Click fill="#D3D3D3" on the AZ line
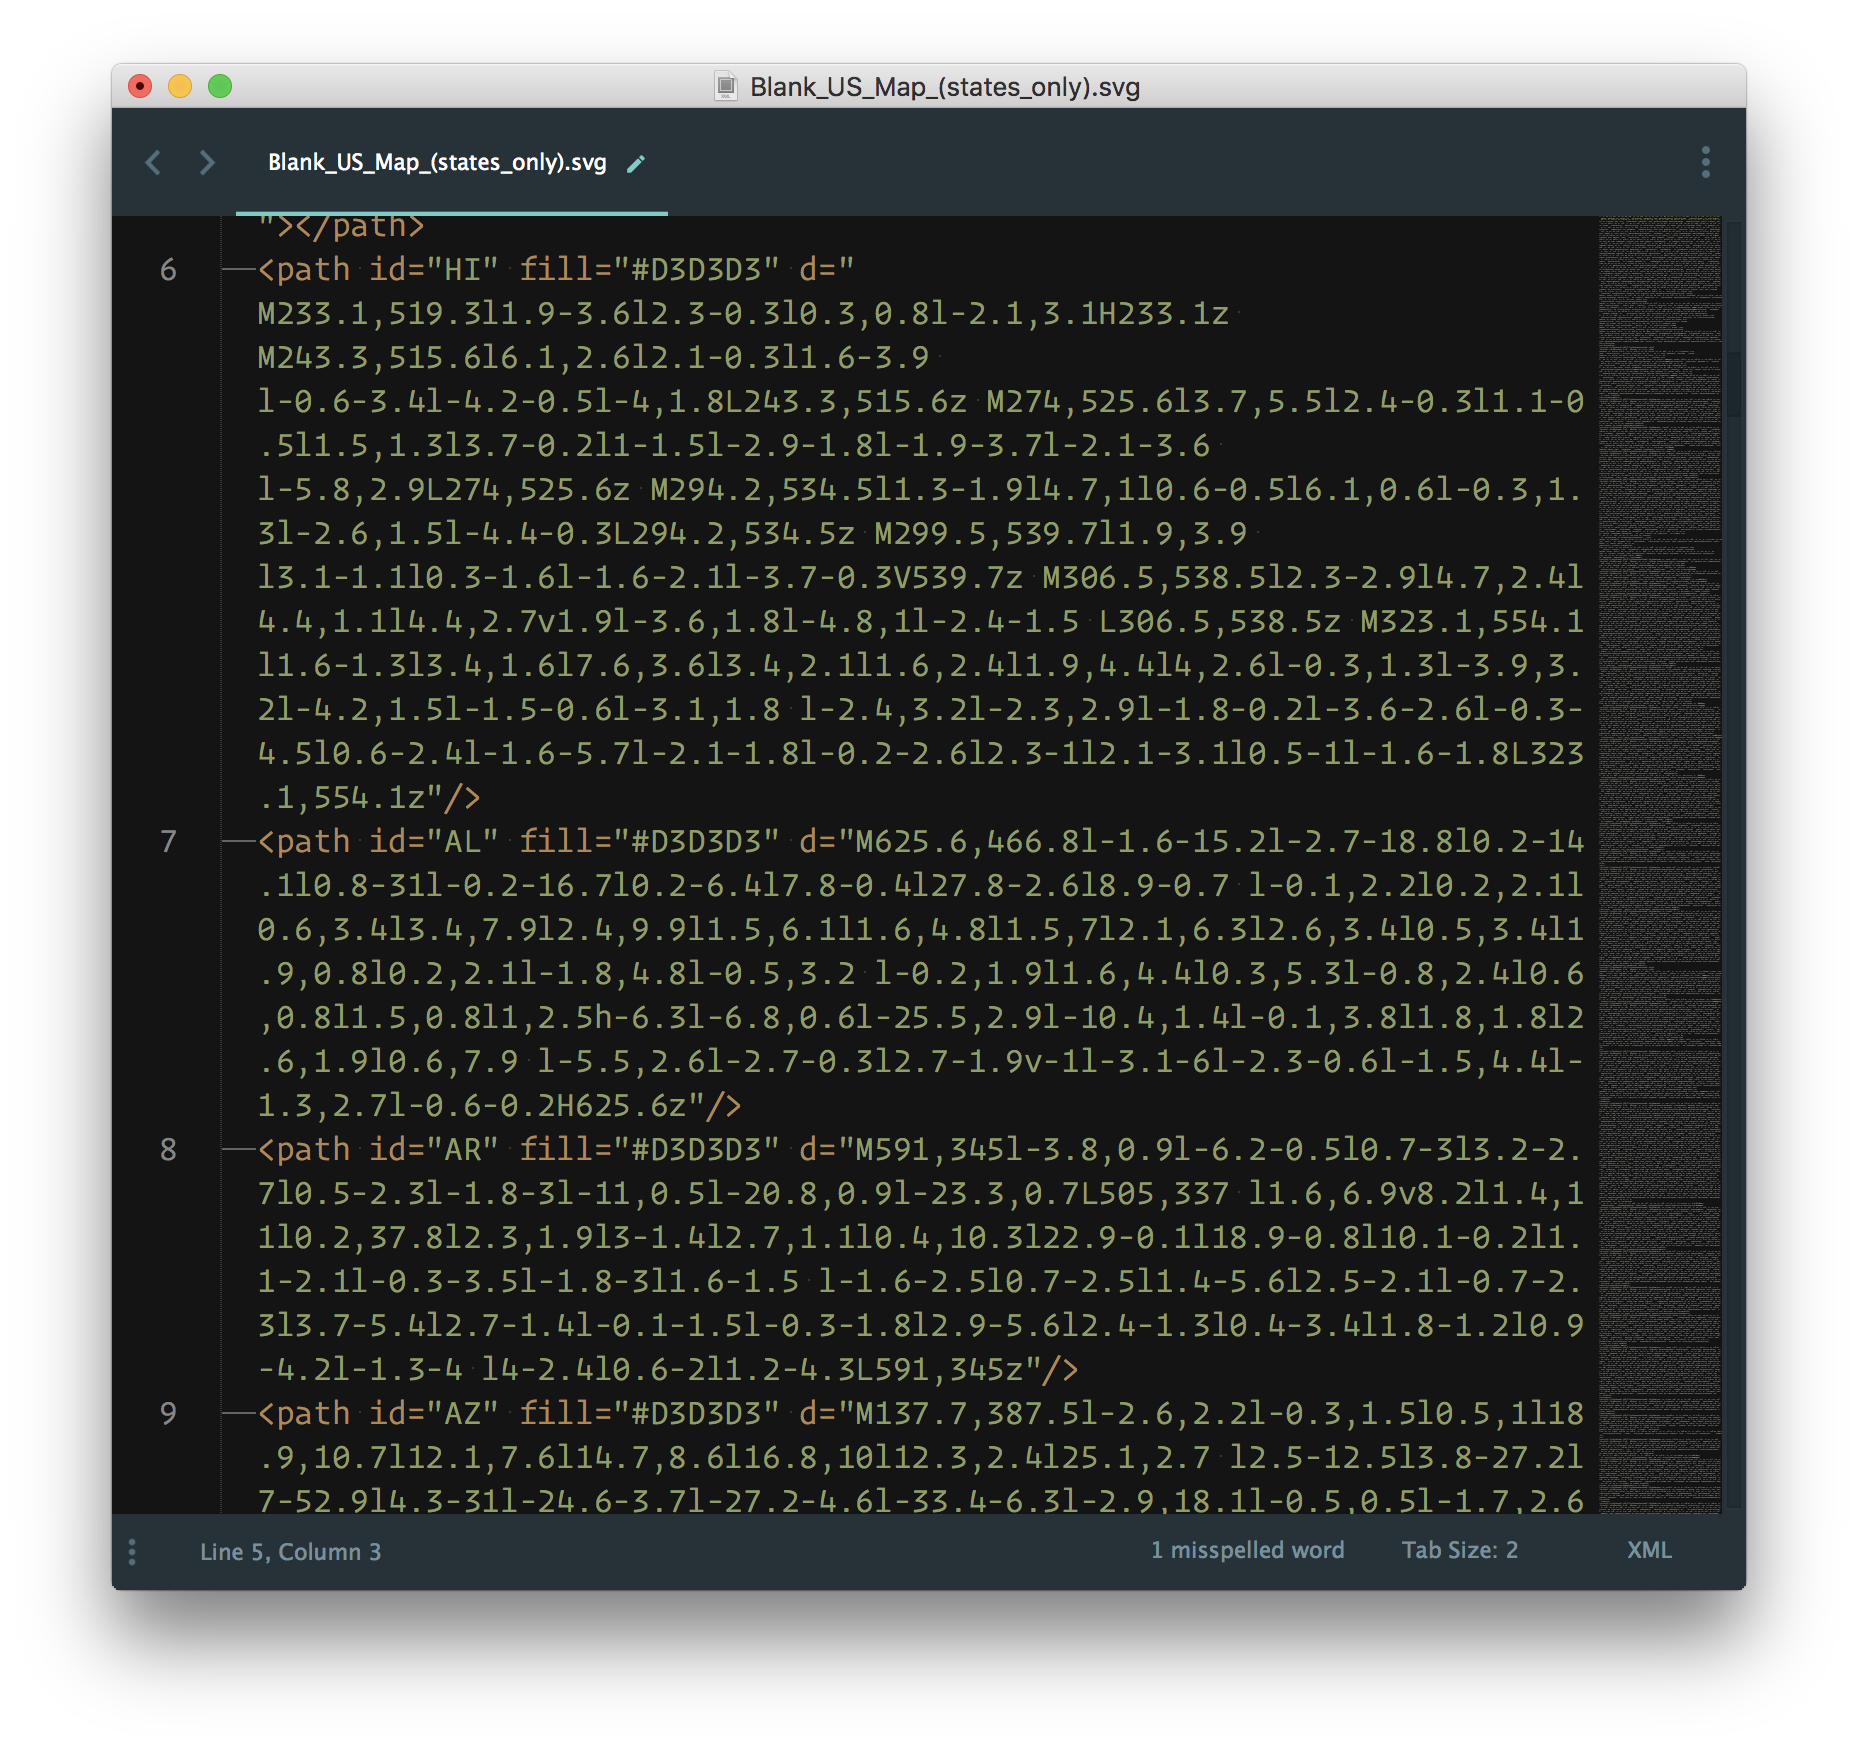The height and width of the screenshot is (1750, 1858). (x=649, y=1414)
